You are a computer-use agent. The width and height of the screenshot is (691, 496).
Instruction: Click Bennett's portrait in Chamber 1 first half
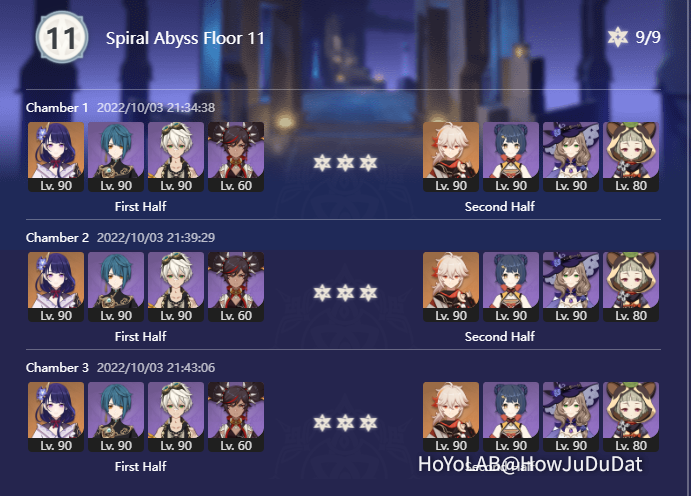(176, 157)
